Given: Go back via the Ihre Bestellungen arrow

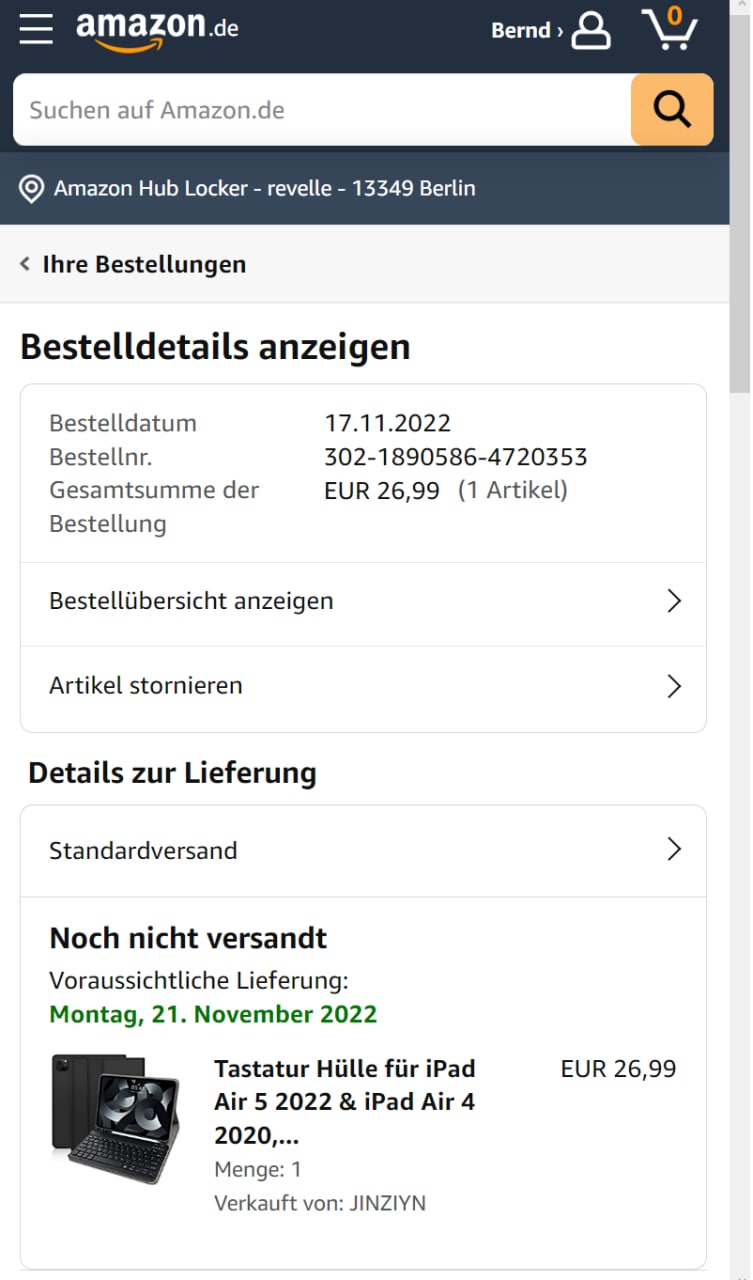Looking at the screenshot, I should pyautogui.click(x=25, y=264).
